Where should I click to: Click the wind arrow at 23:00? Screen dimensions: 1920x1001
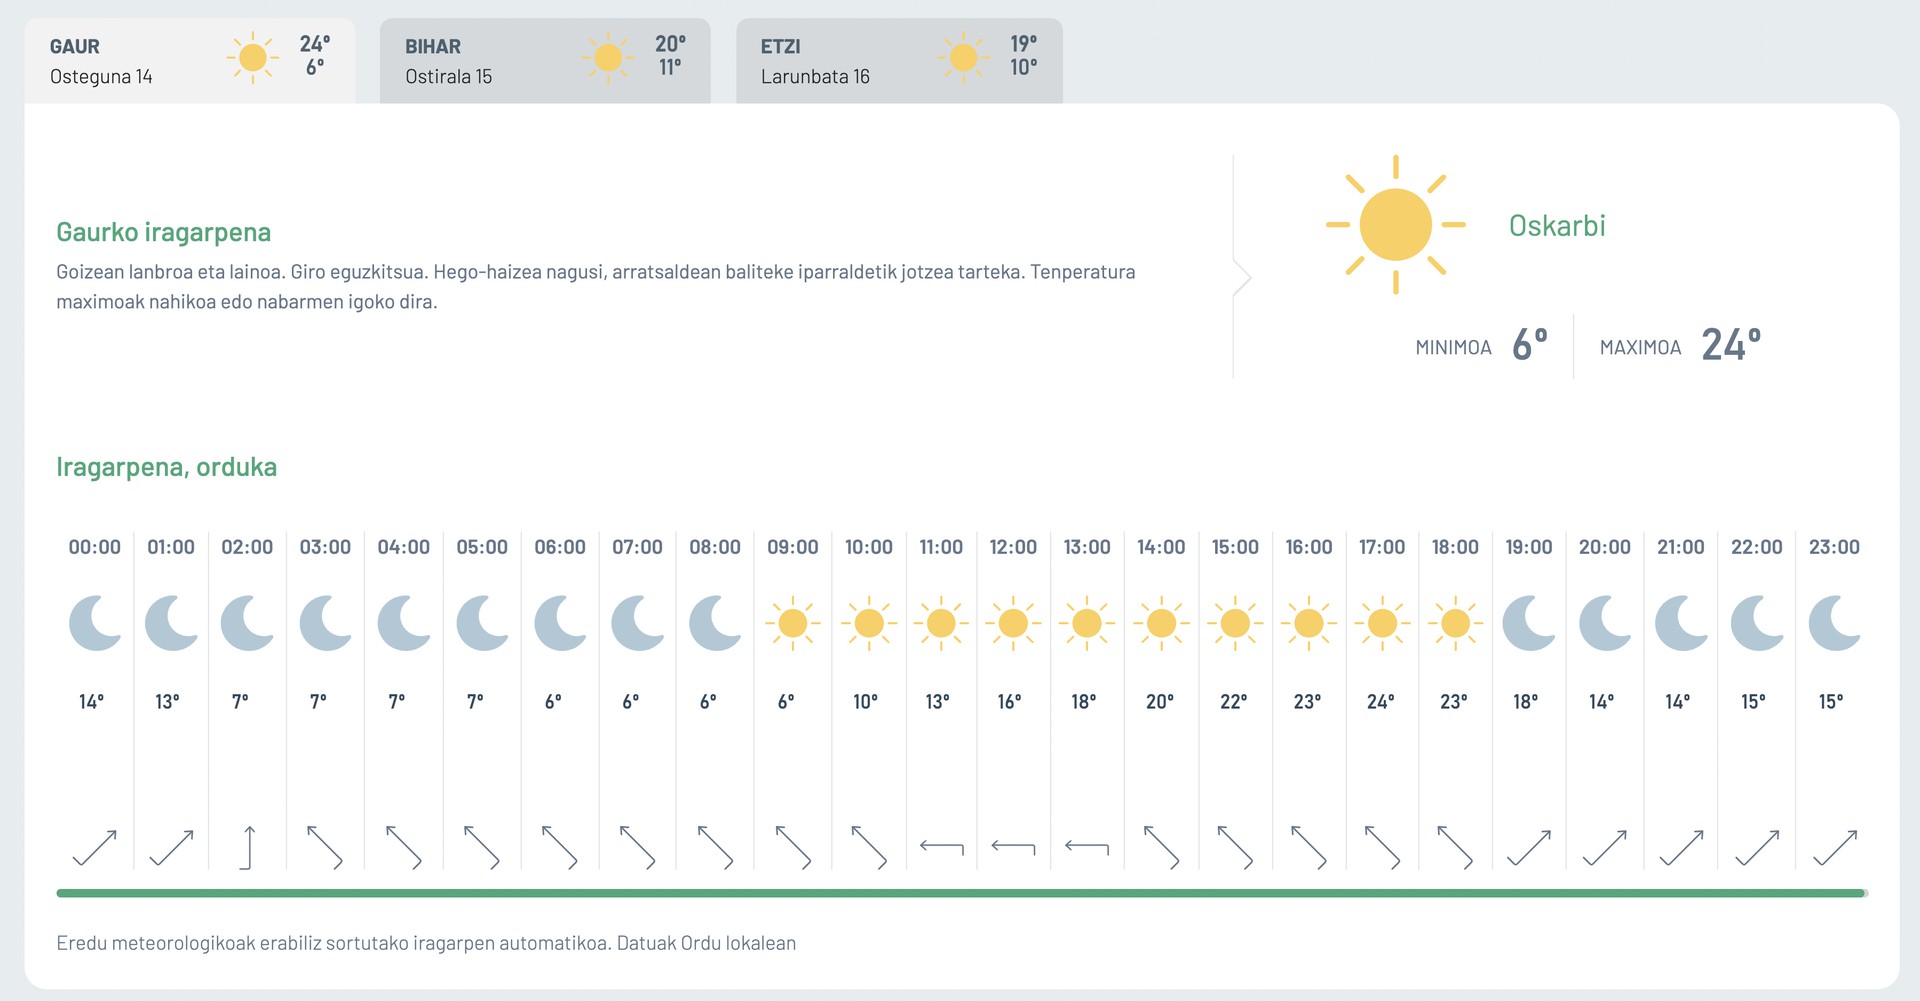[1835, 848]
